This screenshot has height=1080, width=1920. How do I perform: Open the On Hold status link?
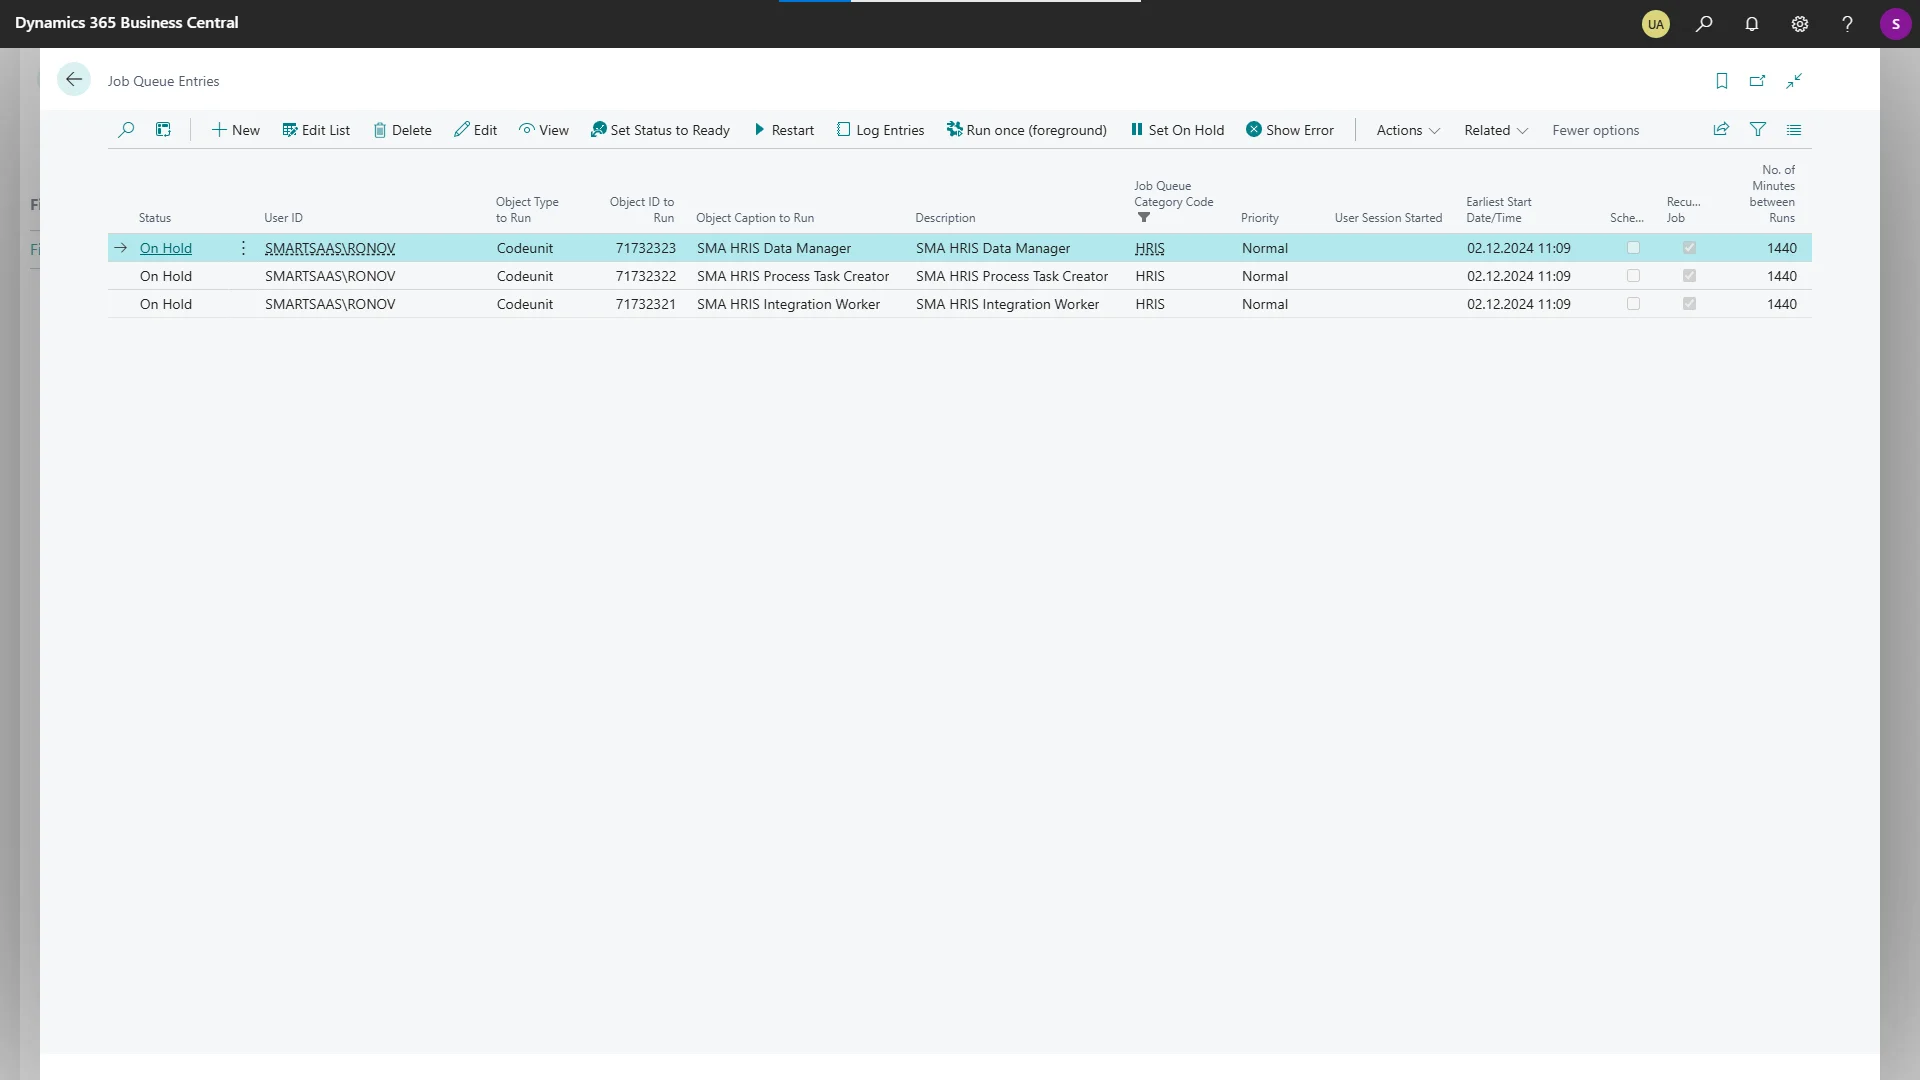166,248
